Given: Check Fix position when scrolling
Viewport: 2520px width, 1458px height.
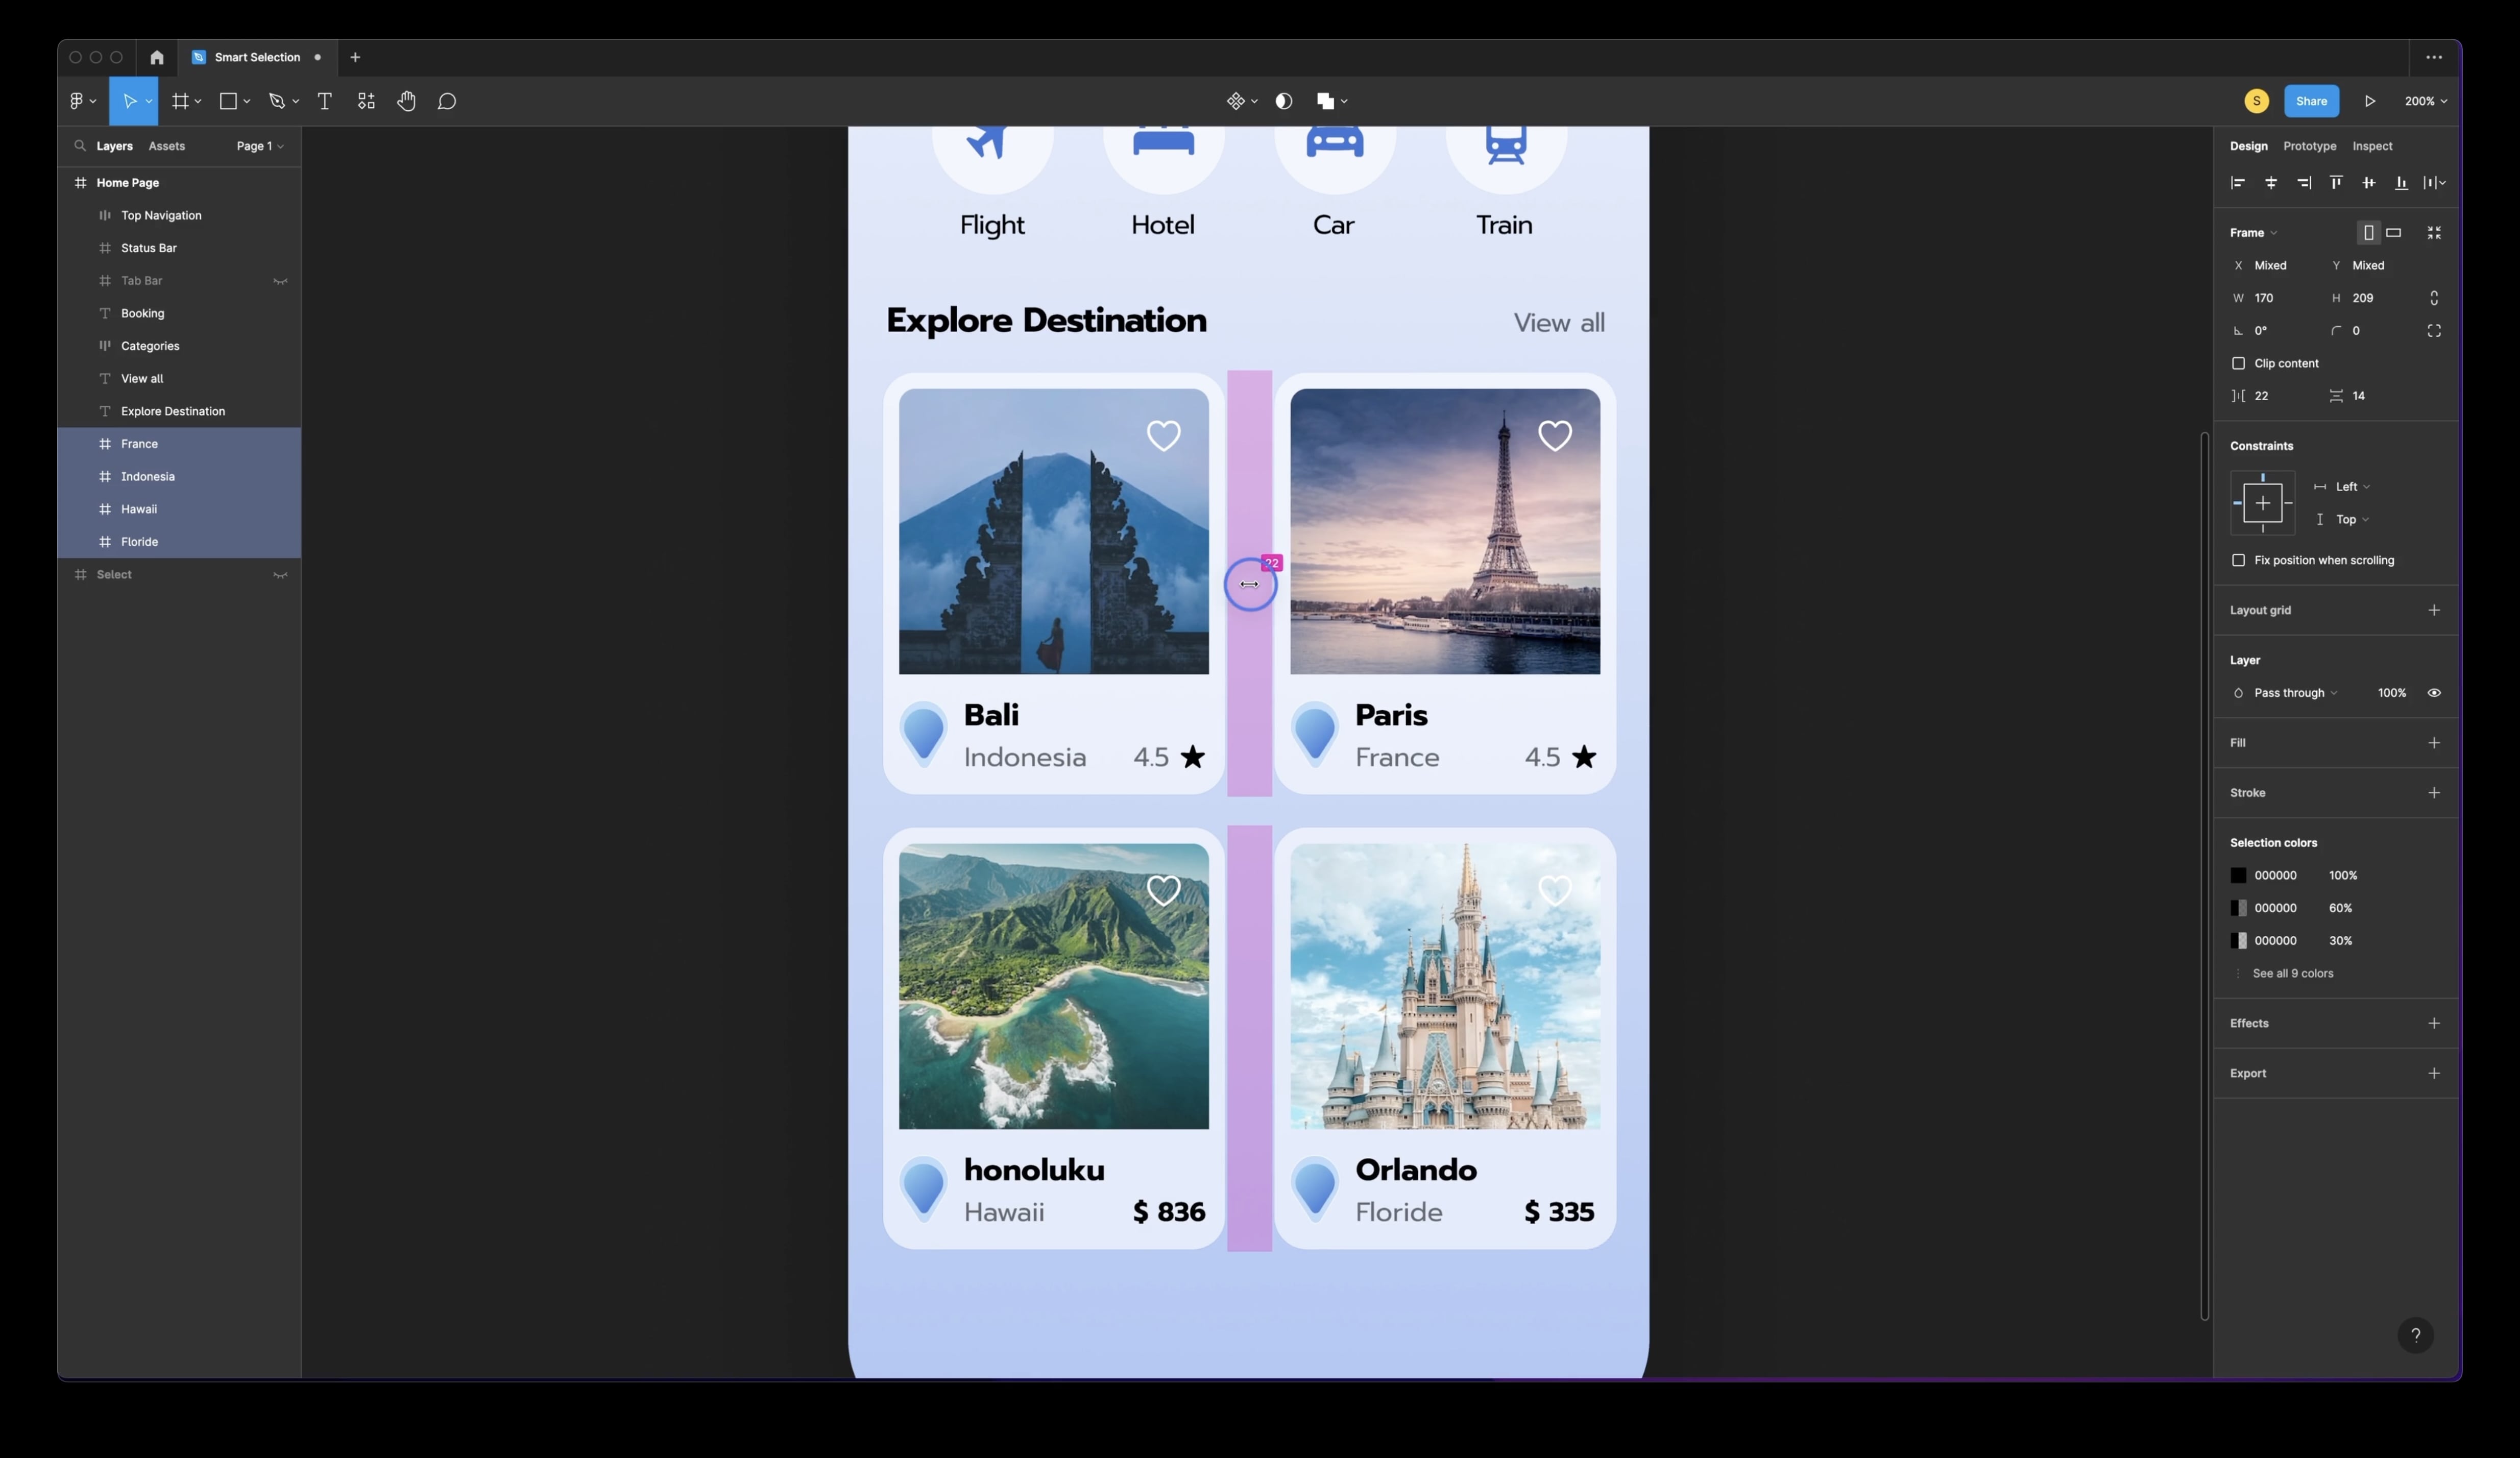Looking at the screenshot, I should [x=2238, y=560].
